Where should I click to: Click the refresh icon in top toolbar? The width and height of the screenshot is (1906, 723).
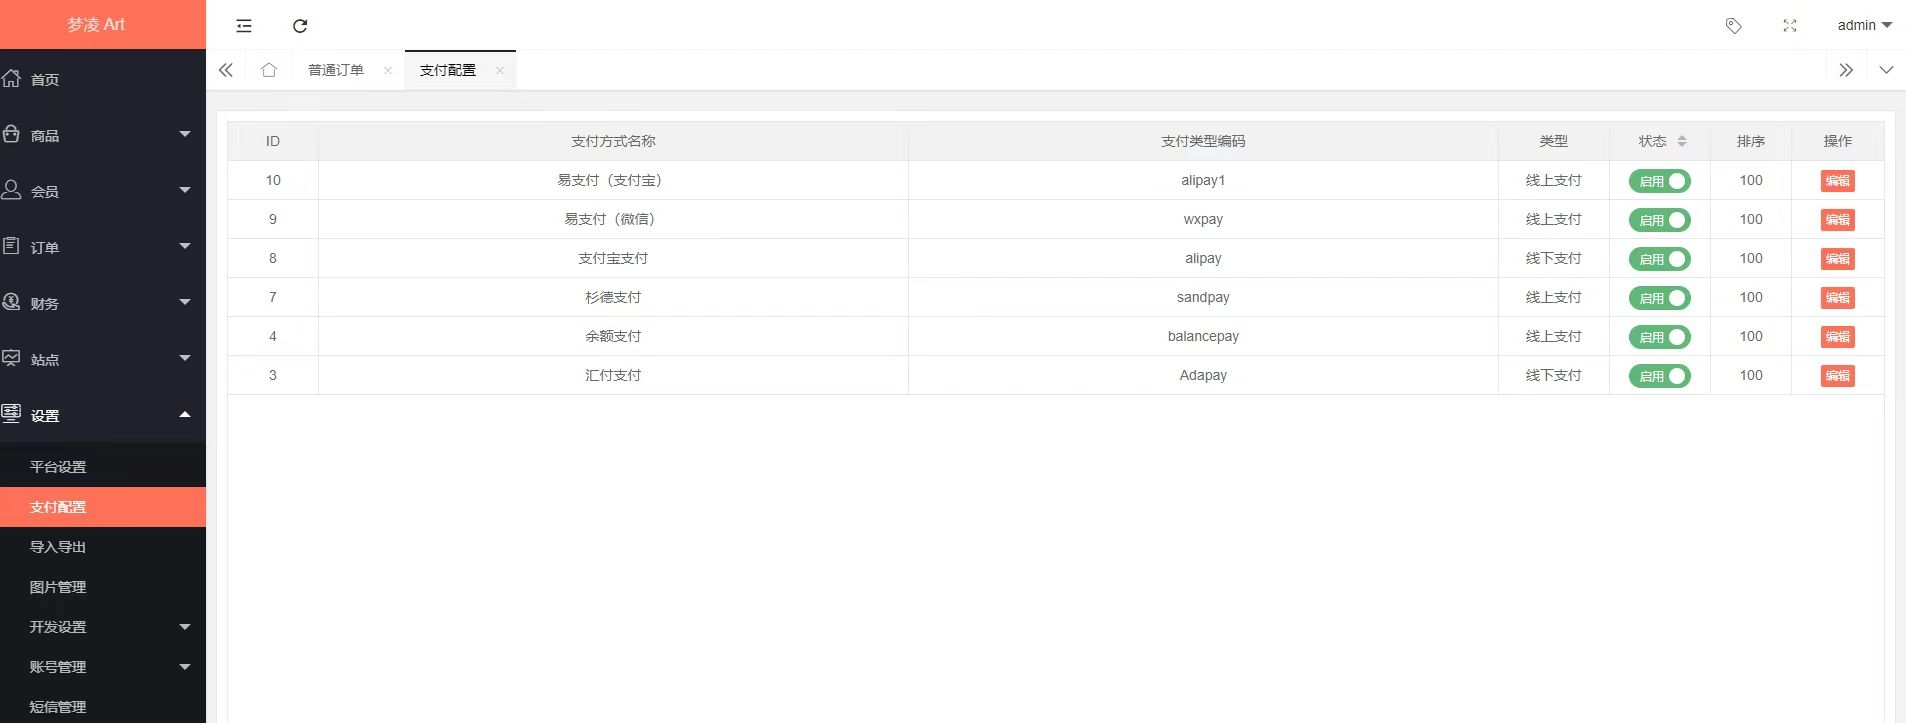tap(300, 26)
